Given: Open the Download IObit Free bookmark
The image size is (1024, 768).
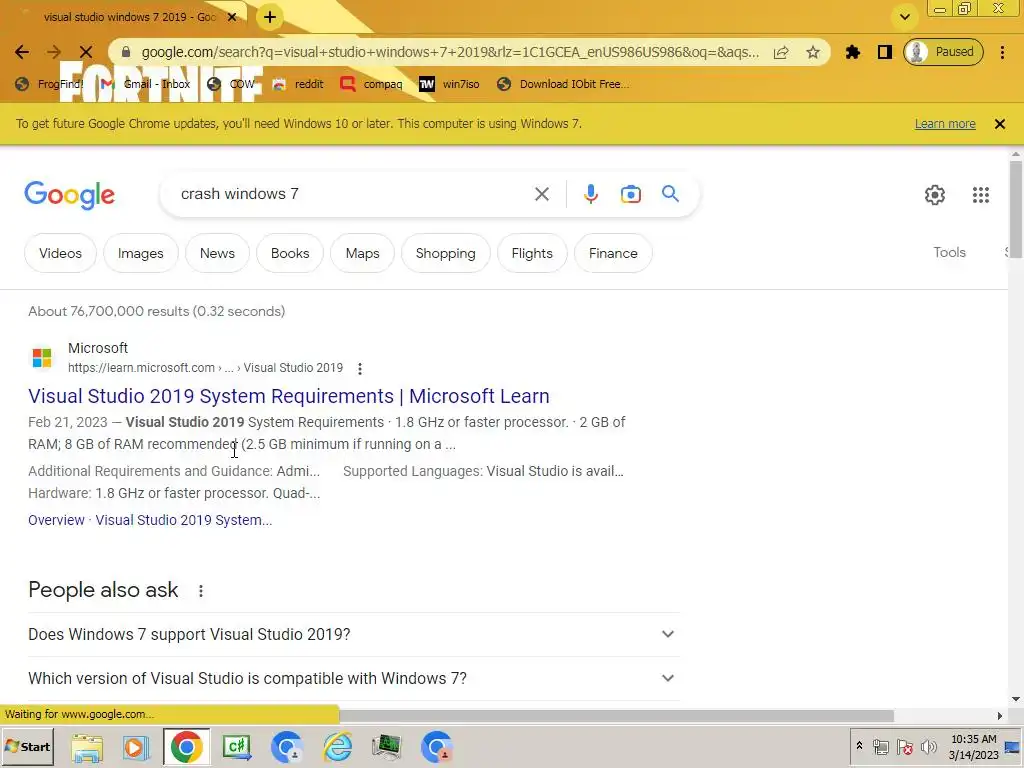Looking at the screenshot, I should click(x=563, y=84).
